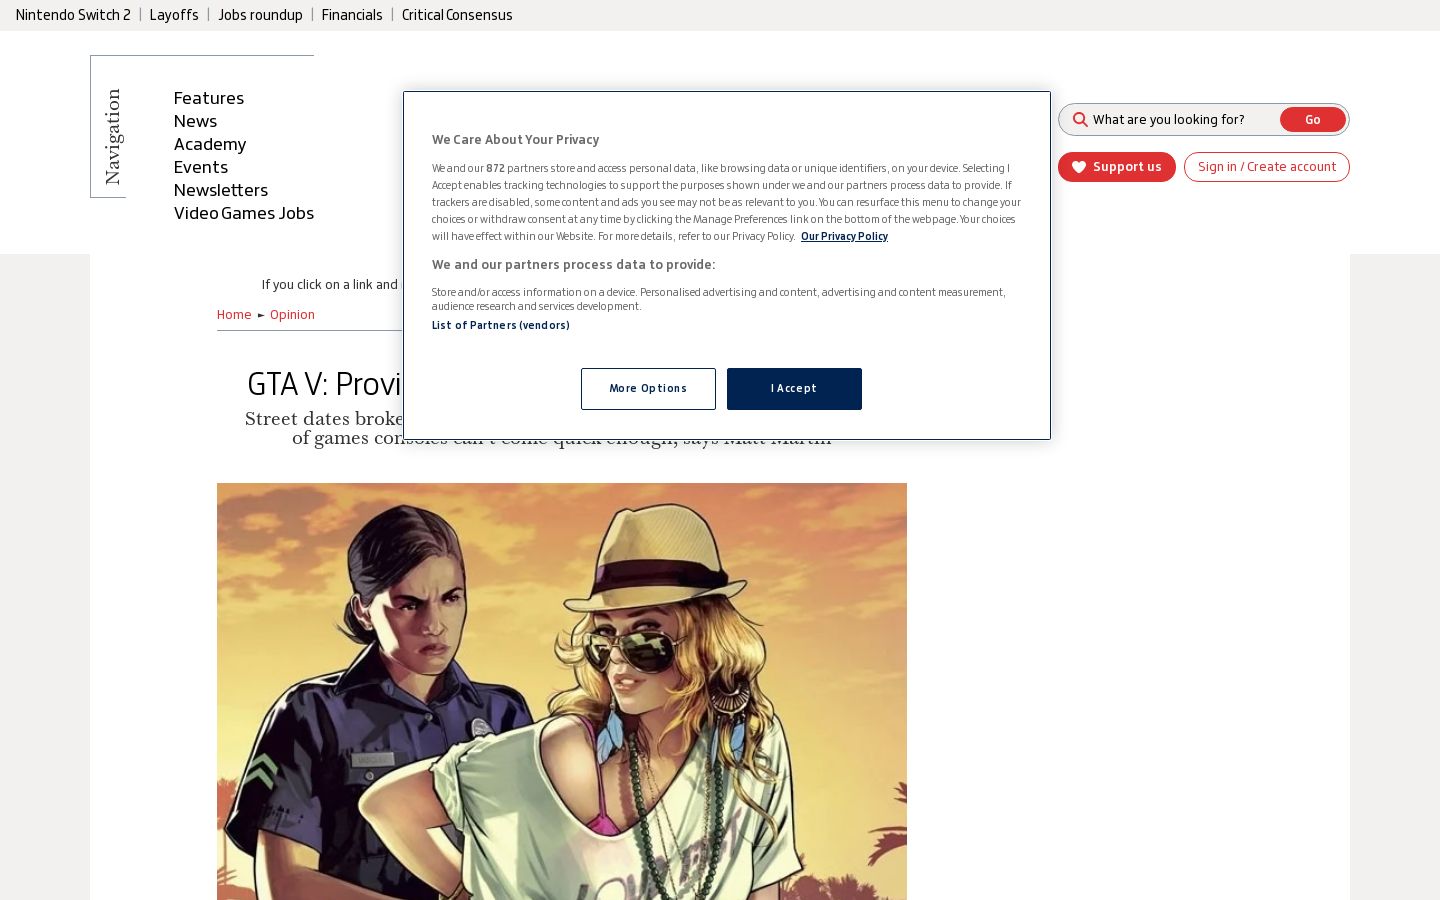This screenshot has width=1440, height=900.
Task: Open Newsletters from navigation
Action: (221, 190)
